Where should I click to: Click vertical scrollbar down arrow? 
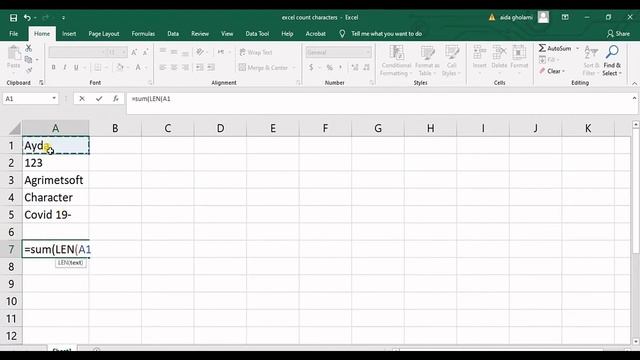[x=636, y=341]
